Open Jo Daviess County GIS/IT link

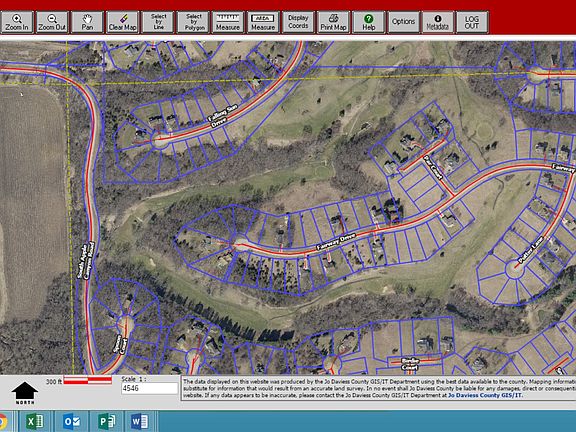(485, 395)
